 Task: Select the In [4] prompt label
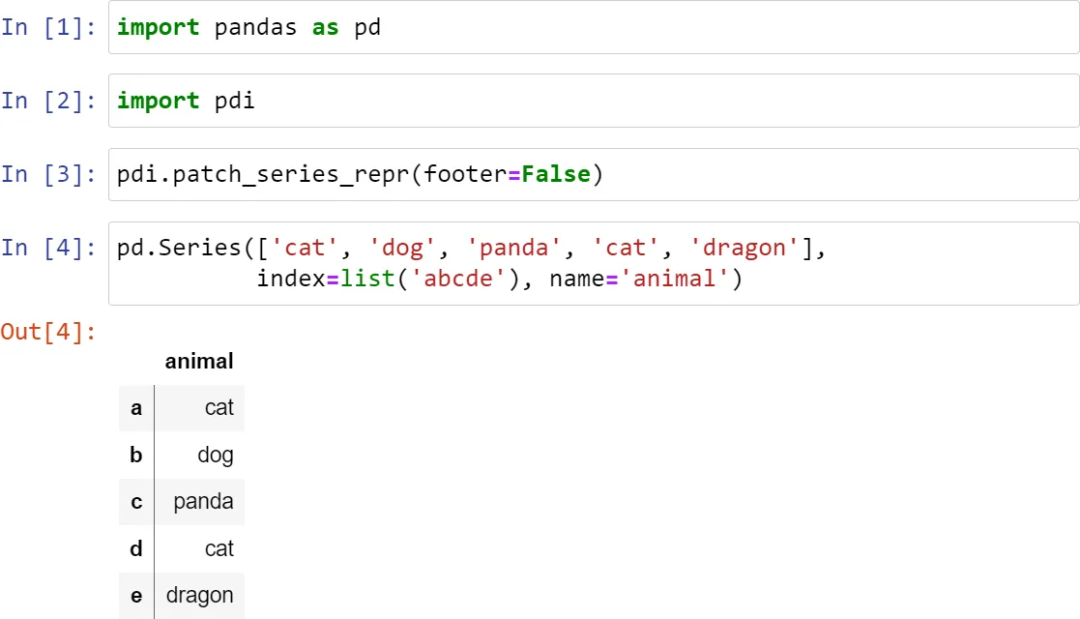(x=49, y=248)
